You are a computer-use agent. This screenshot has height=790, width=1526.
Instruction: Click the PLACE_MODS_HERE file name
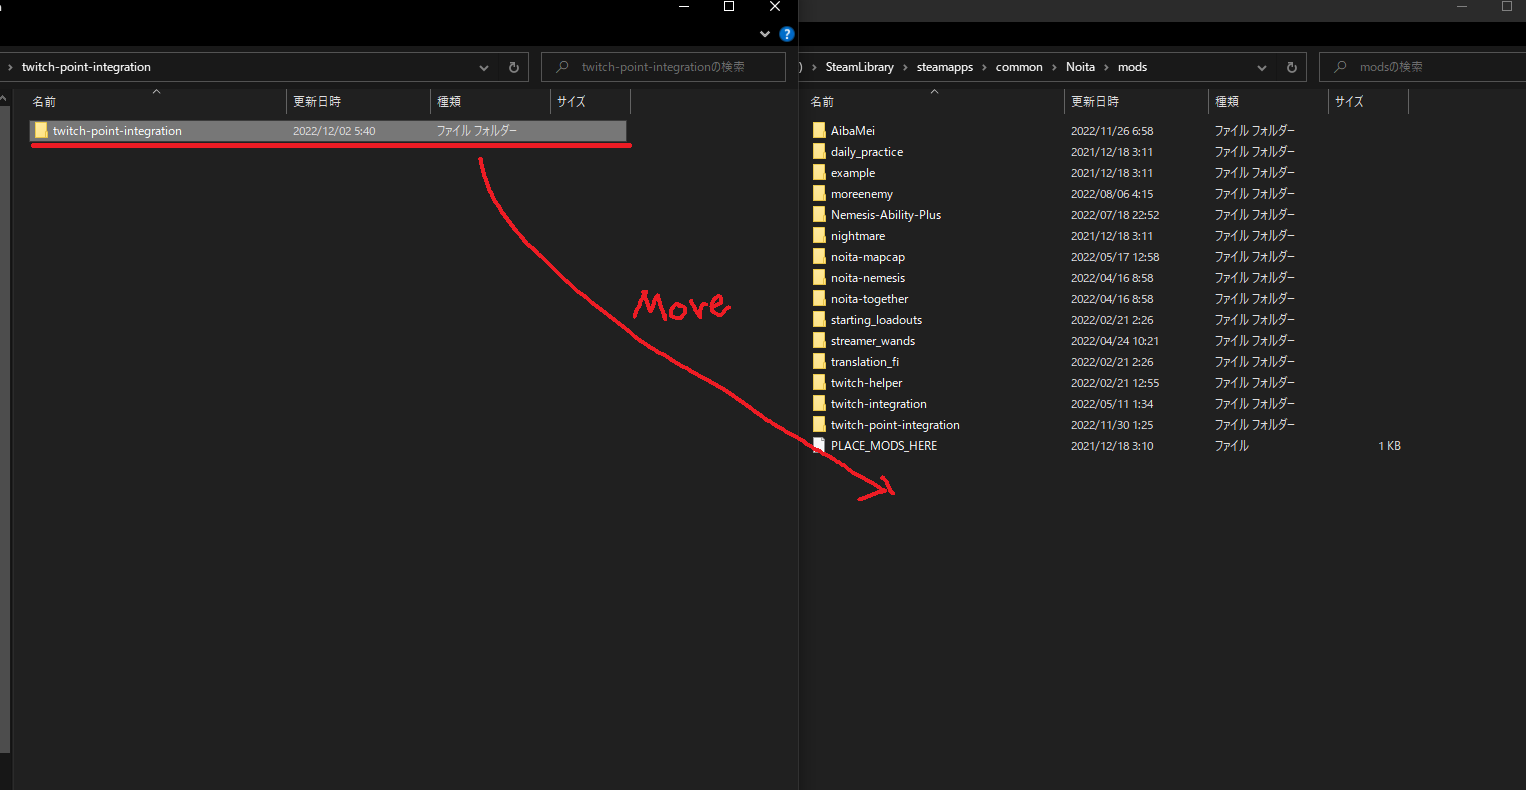[884, 446]
